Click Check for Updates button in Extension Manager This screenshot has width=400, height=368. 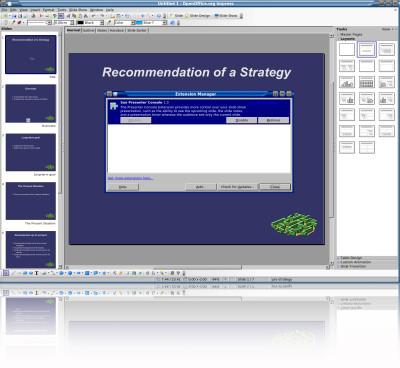pyautogui.click(x=237, y=187)
